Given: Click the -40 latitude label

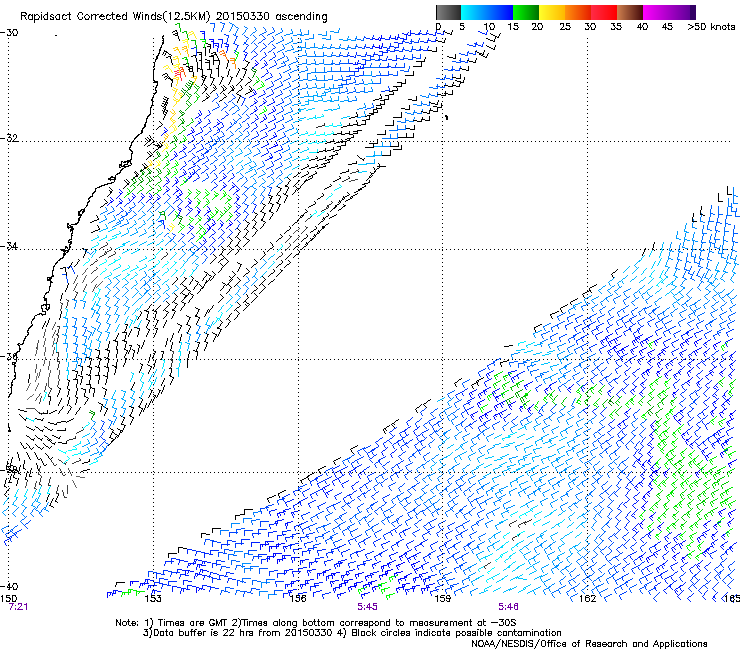Looking at the screenshot, I should click(x=9, y=586).
